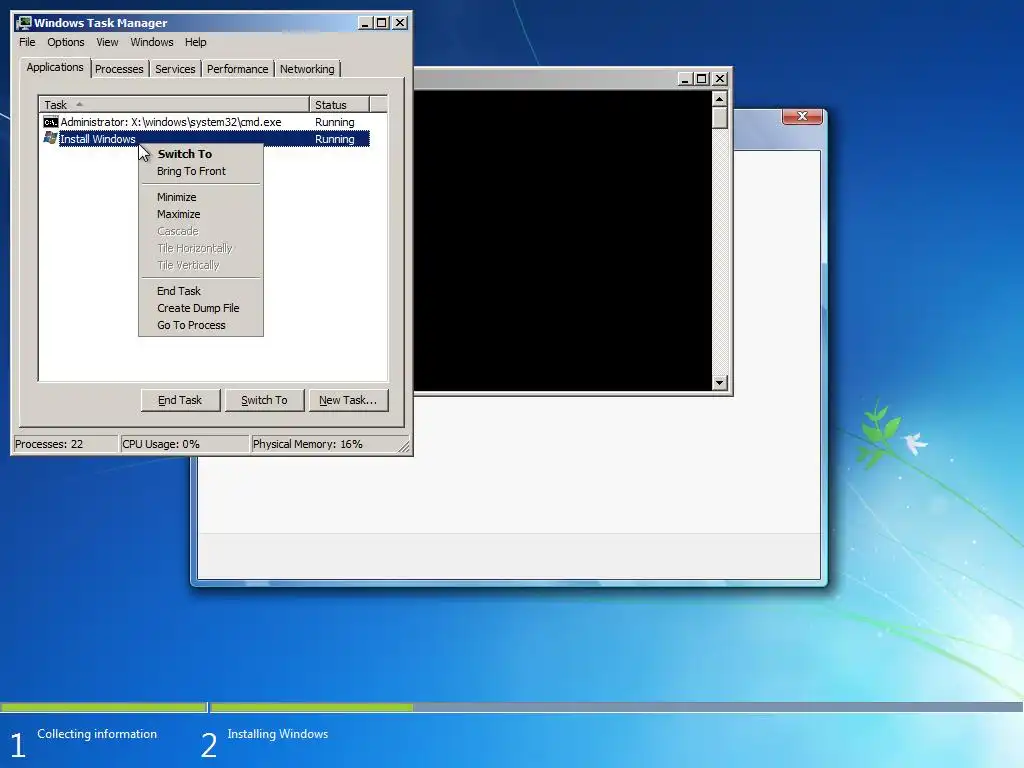The width and height of the screenshot is (1024, 768).
Task: Open the View menu
Action: [107, 42]
